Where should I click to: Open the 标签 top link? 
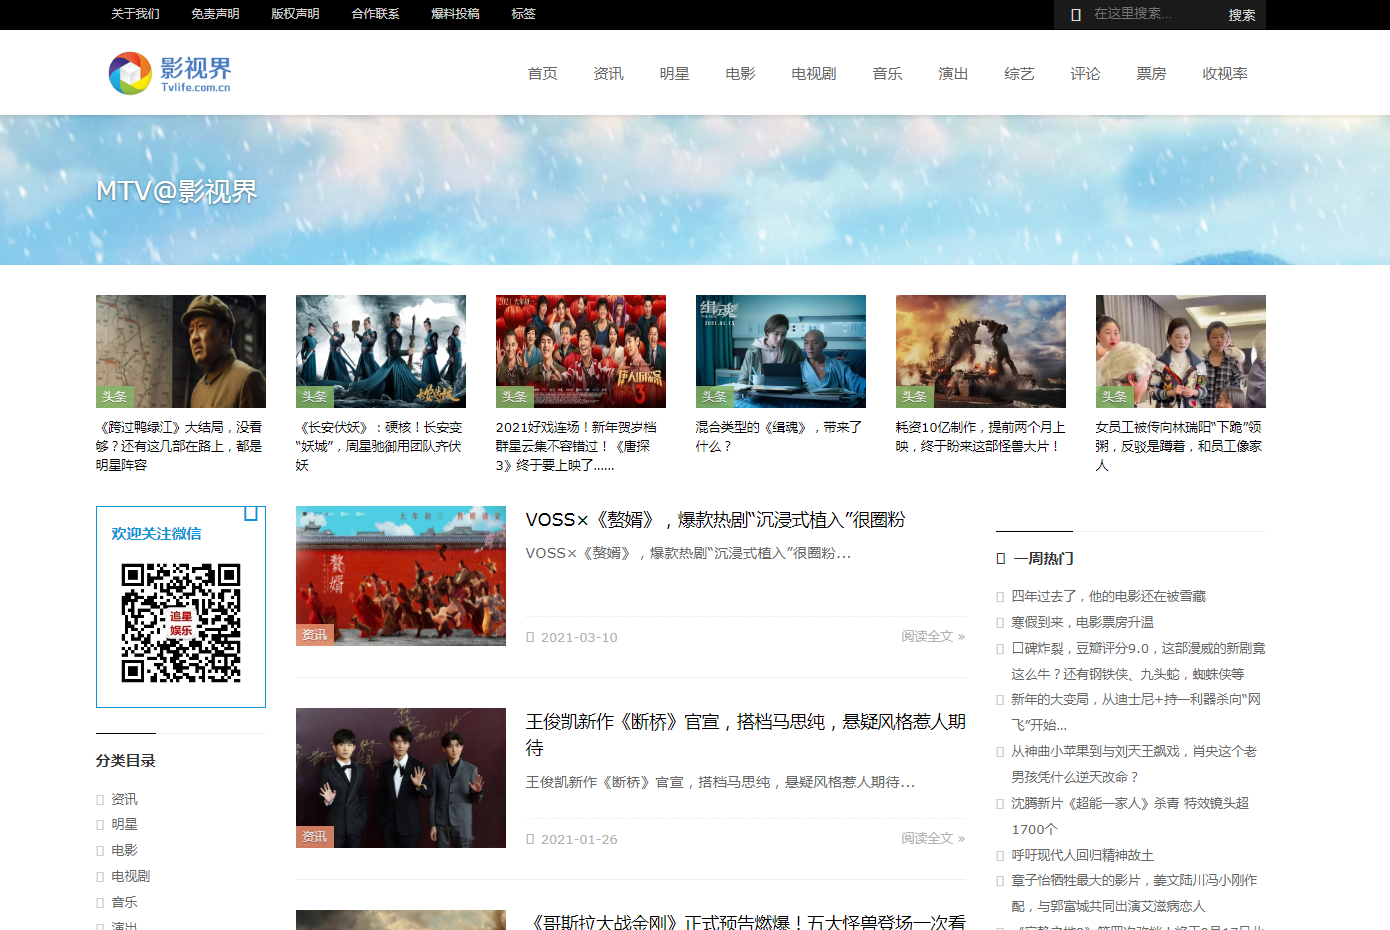coord(523,14)
